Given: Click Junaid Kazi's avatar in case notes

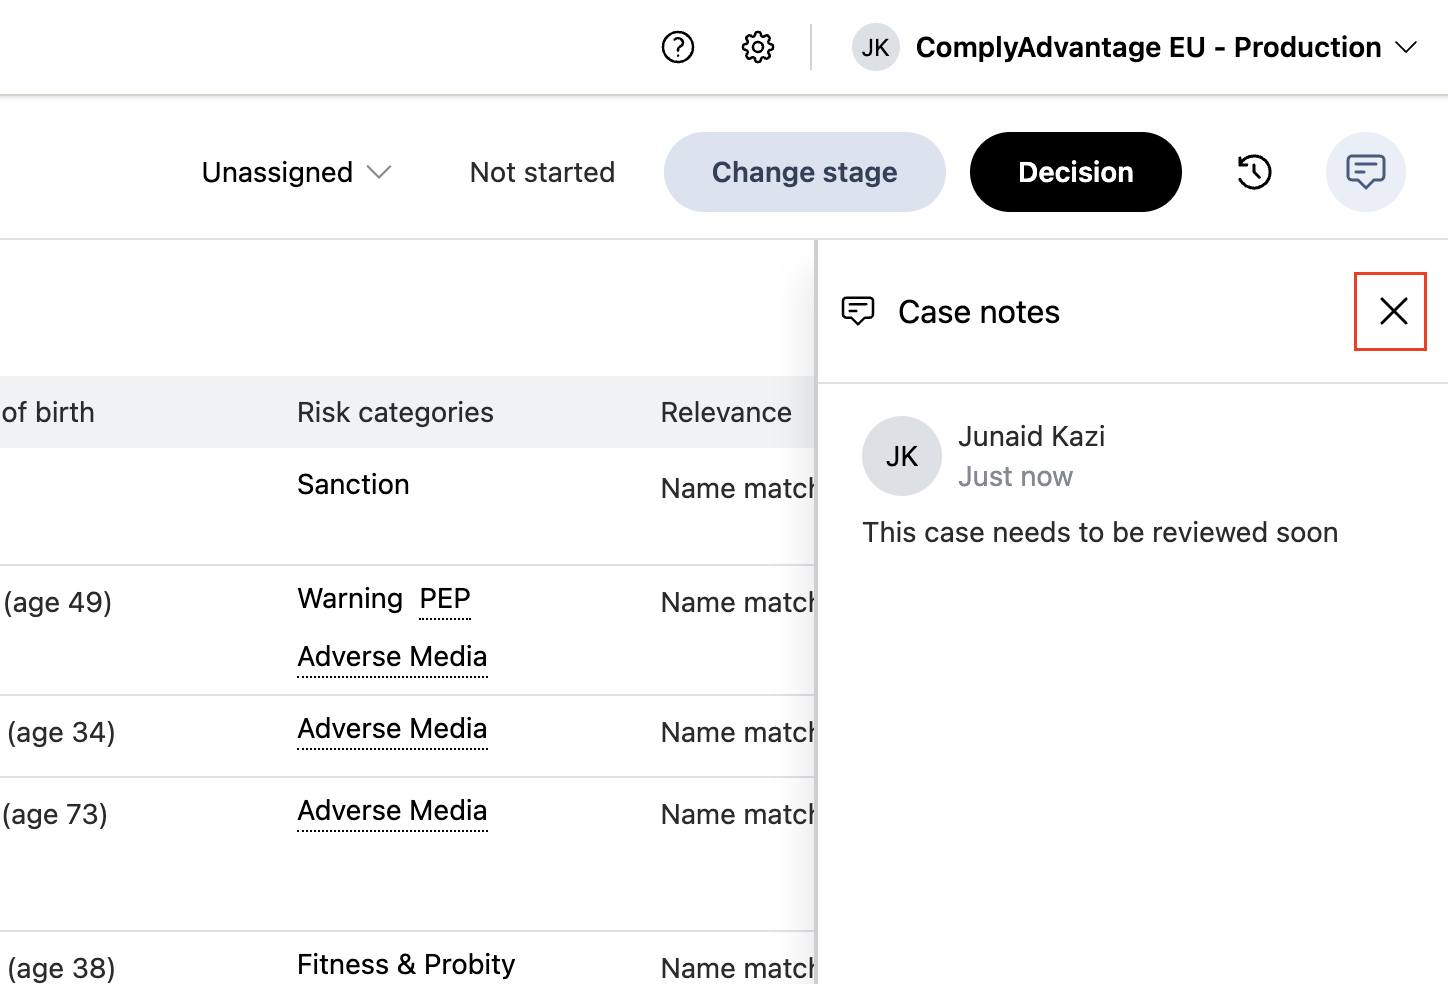Looking at the screenshot, I should click(x=901, y=456).
